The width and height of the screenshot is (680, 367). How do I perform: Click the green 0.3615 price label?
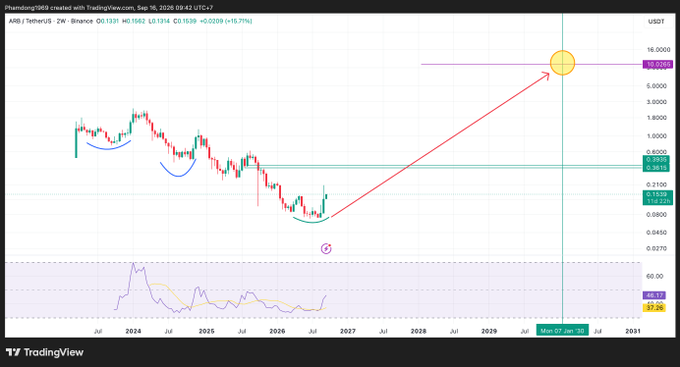click(x=657, y=167)
